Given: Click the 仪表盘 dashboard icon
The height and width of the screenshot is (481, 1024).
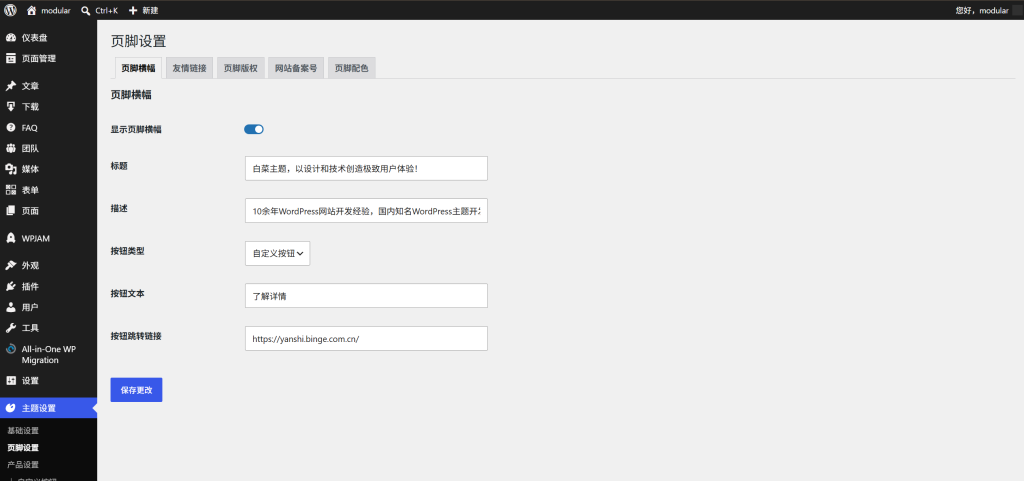Looking at the screenshot, I should 10,38.
